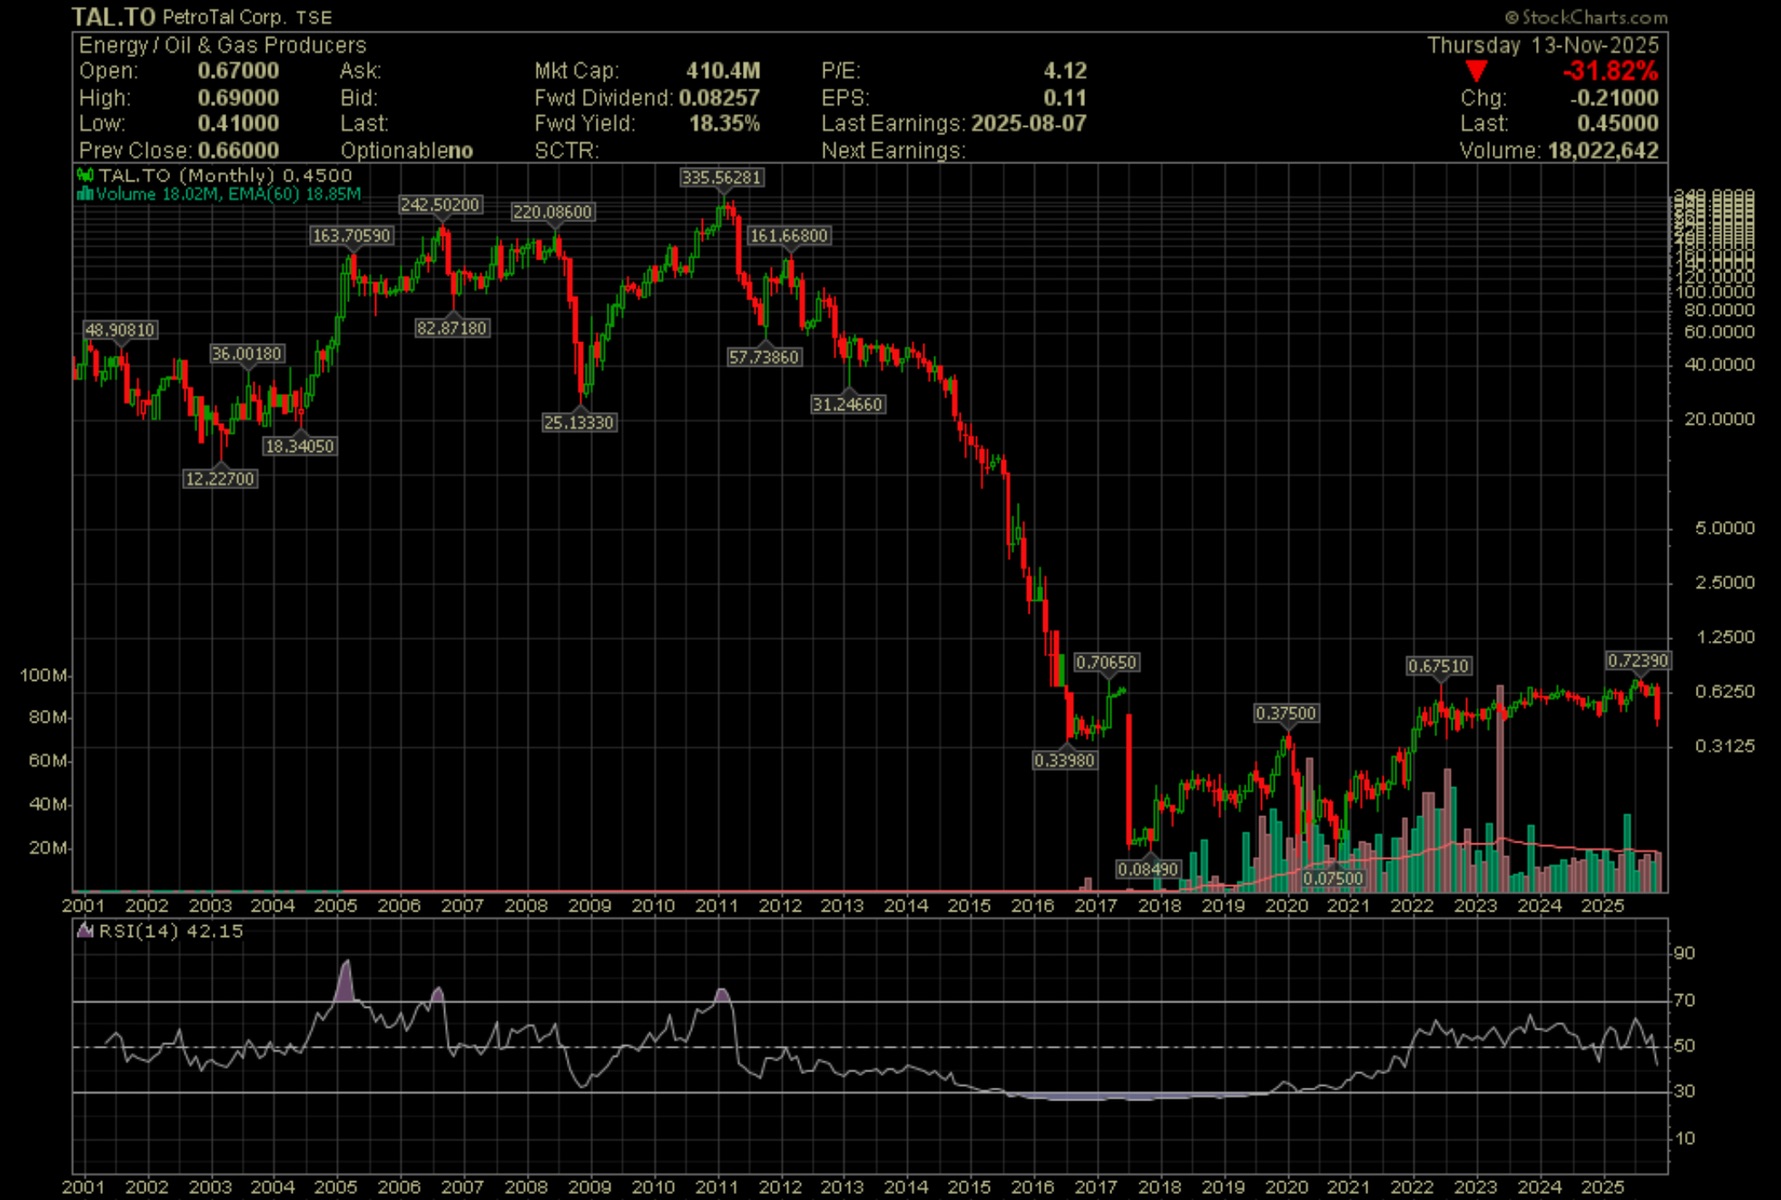Click the 0.37500 high price label
Screen dimensions: 1781x1200
[x=1286, y=713]
